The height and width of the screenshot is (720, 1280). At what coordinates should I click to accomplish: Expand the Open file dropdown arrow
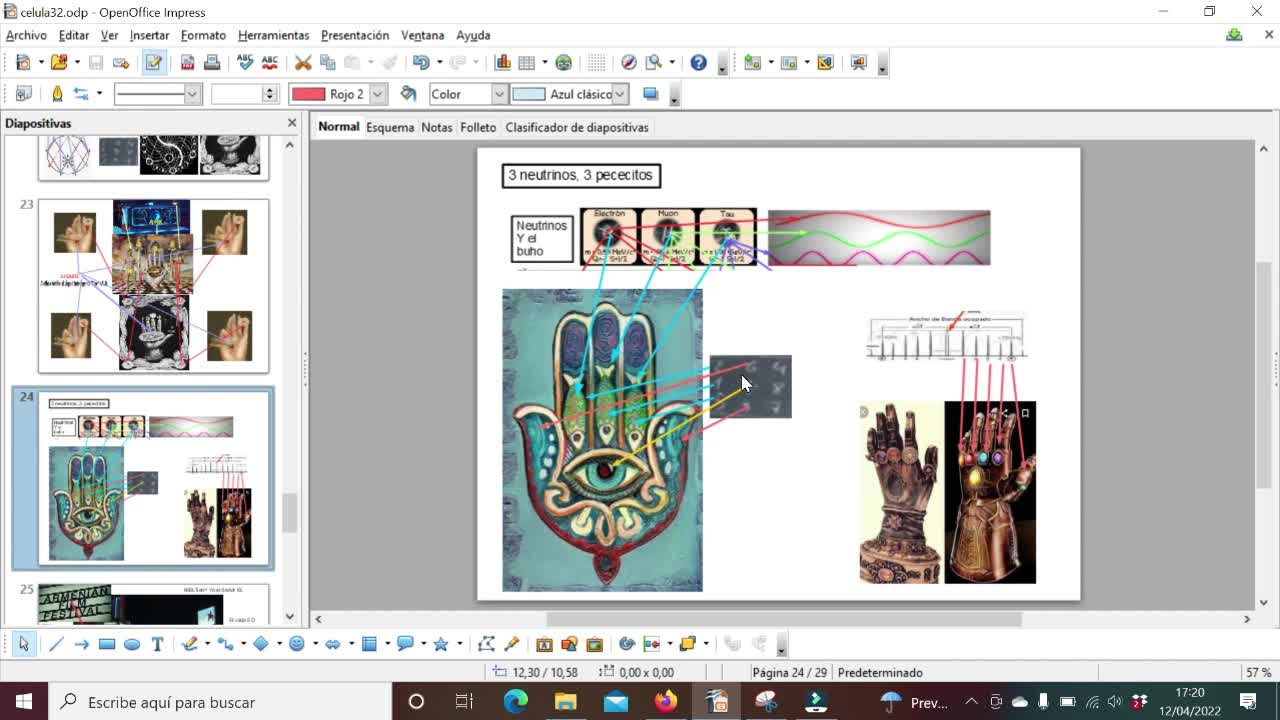click(76, 63)
